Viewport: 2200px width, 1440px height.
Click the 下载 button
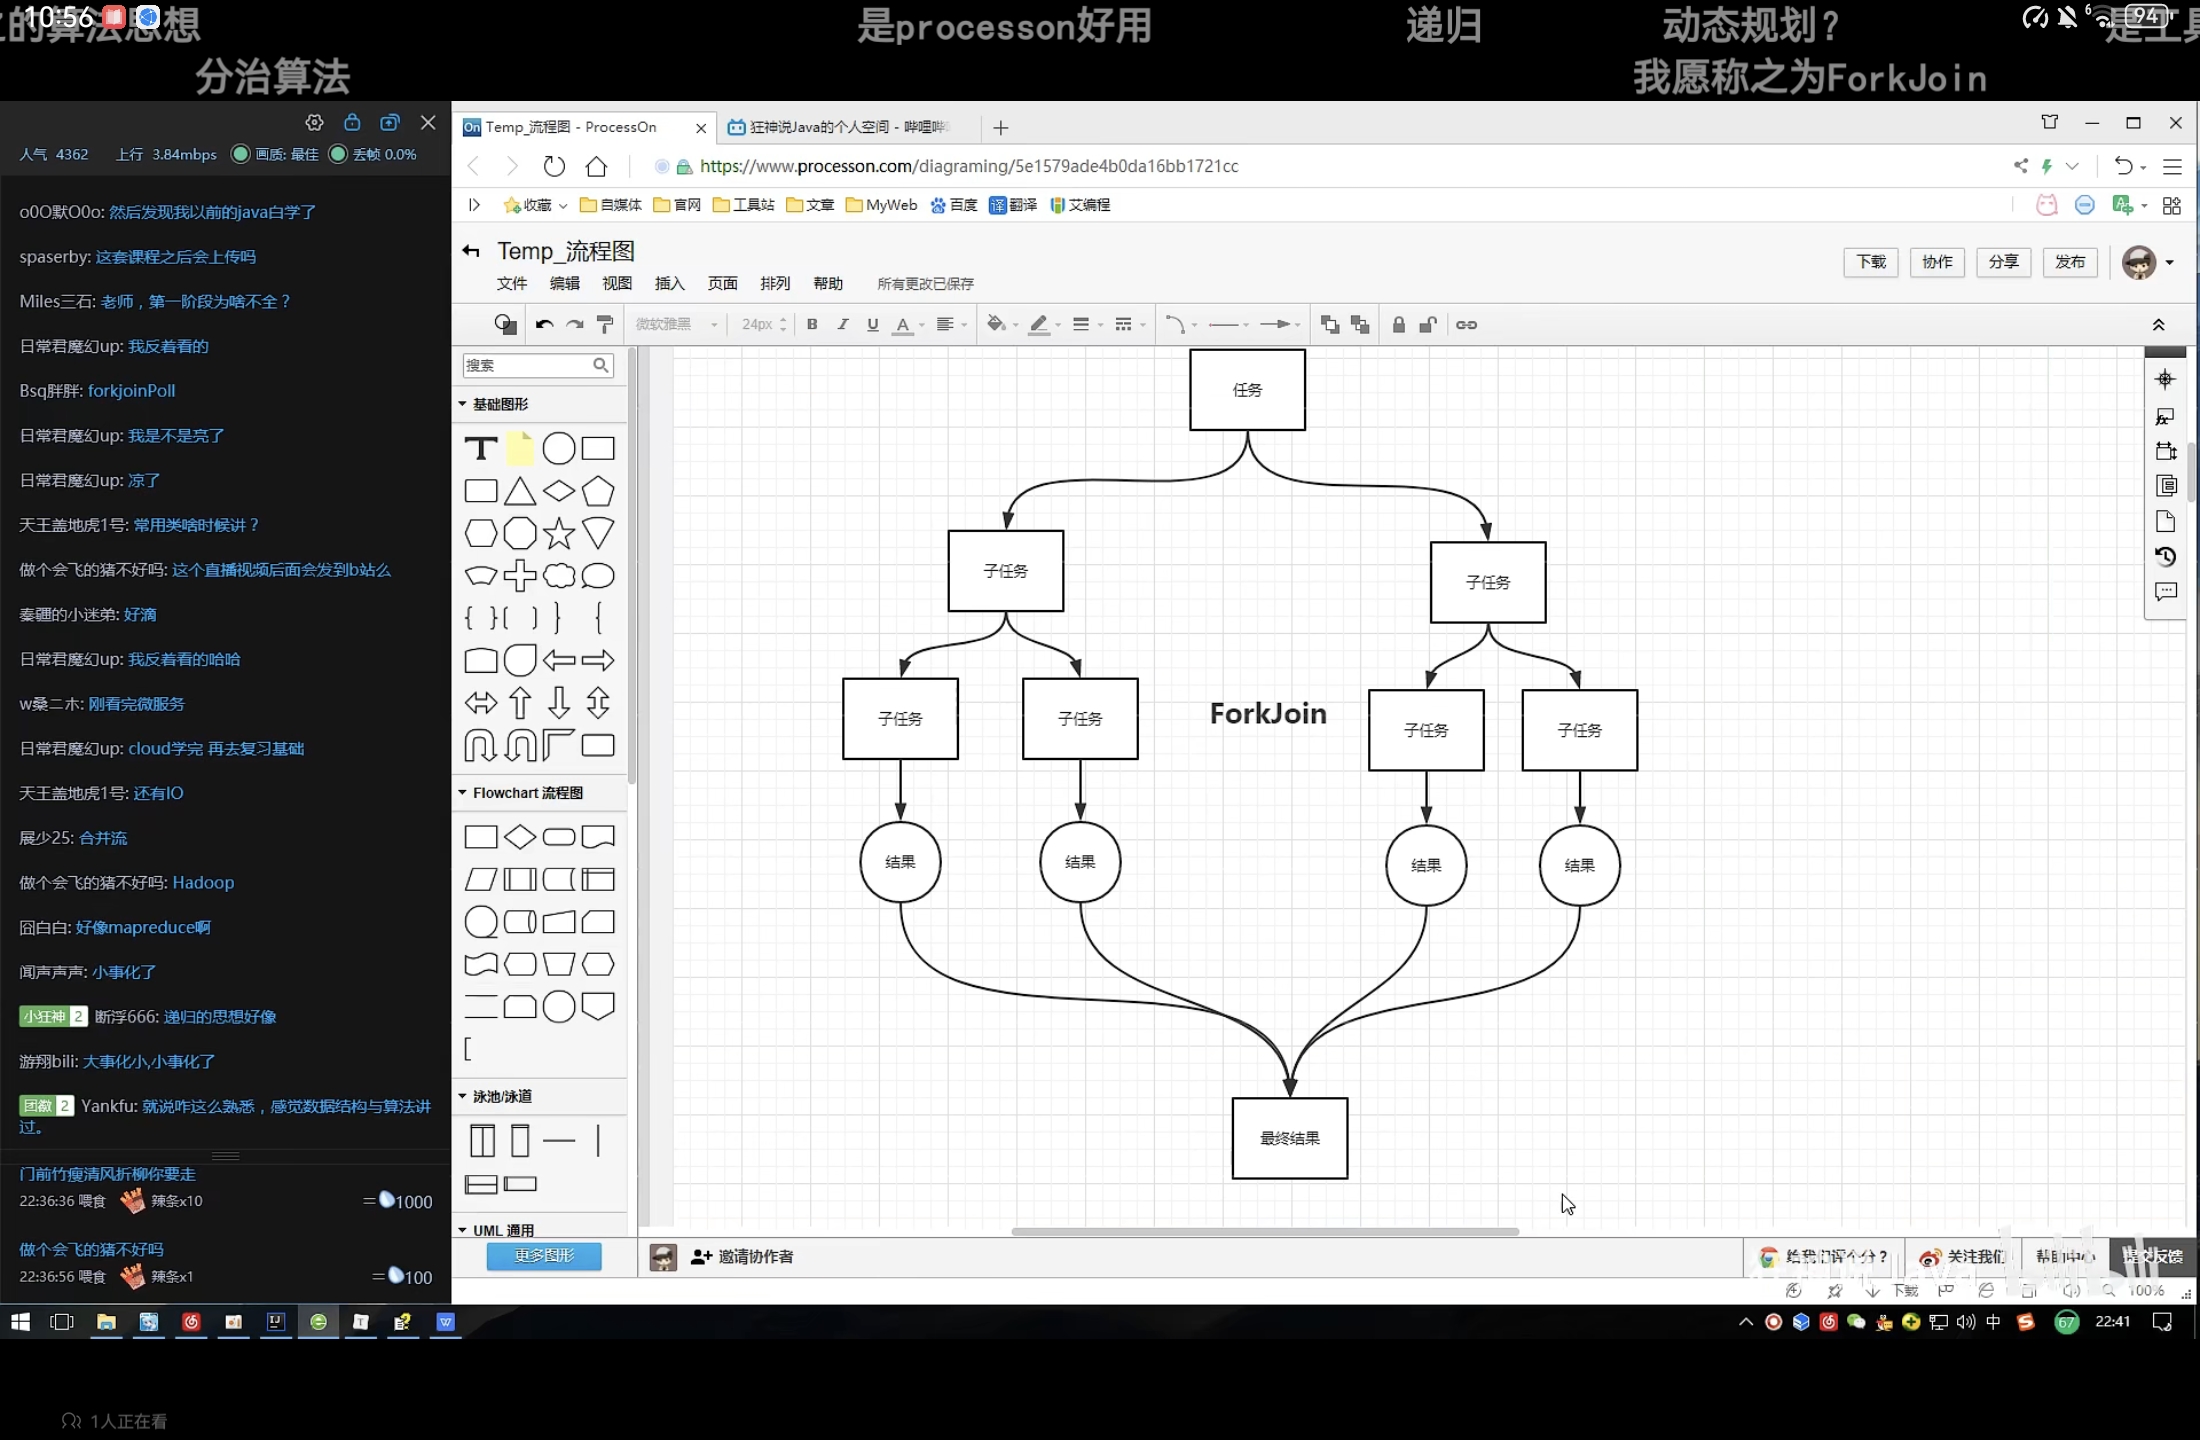coord(1871,262)
